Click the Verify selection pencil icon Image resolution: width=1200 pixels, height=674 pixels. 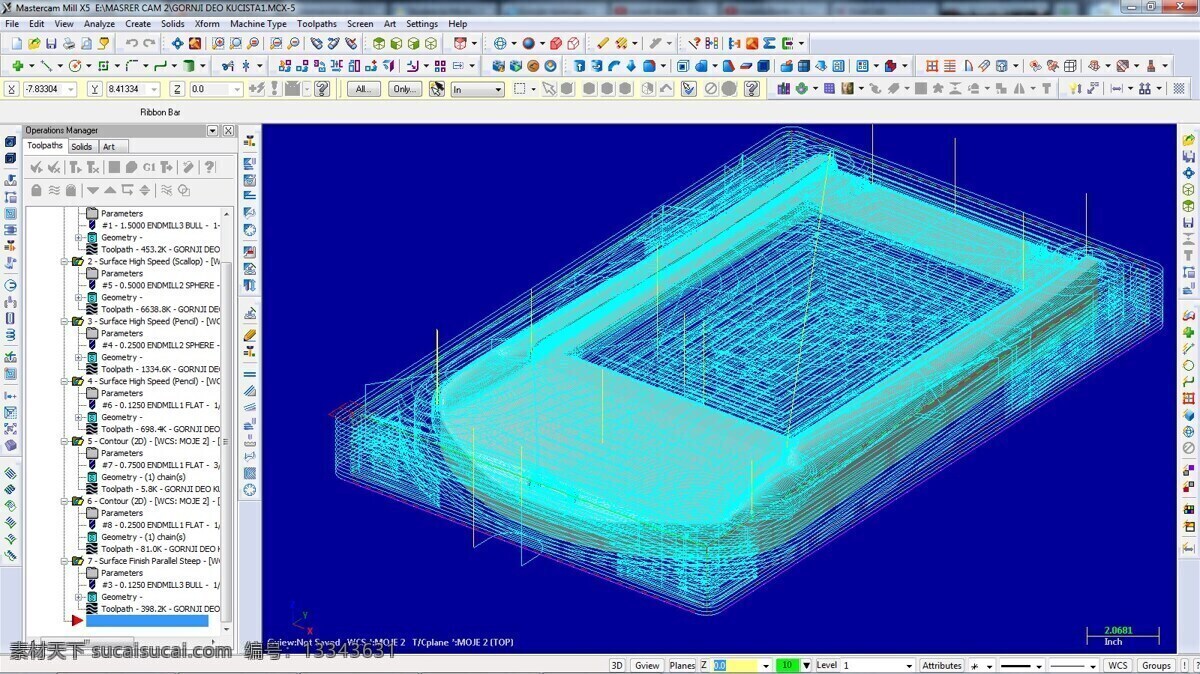(x=688, y=89)
